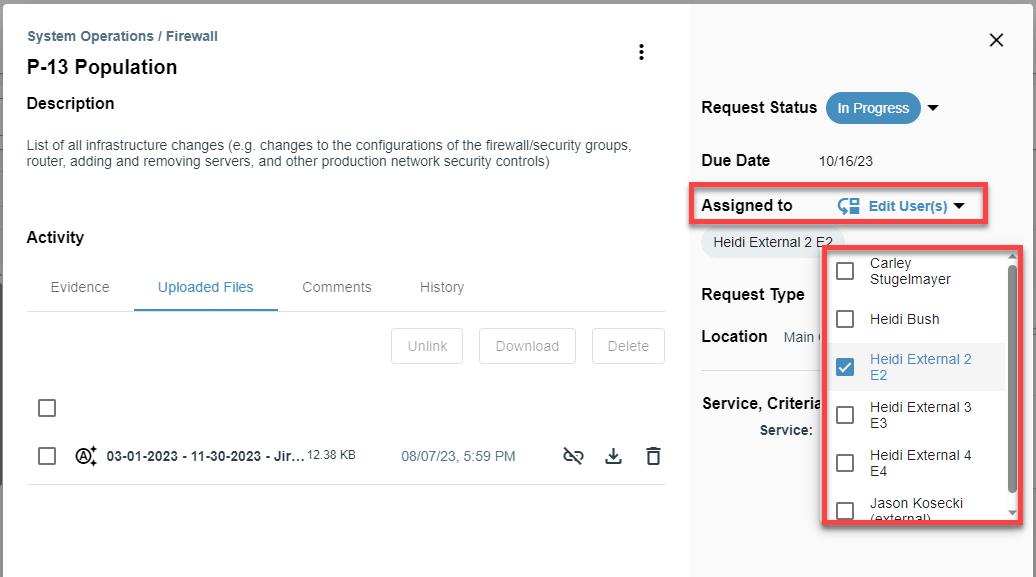Select all files with the header checkbox
Viewport: 1036px width, 577px height.
pos(46,408)
